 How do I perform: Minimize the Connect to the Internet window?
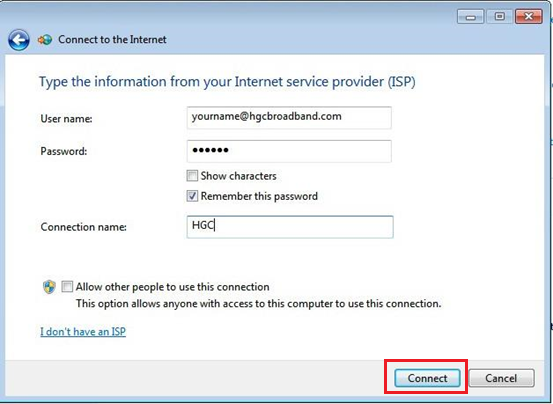coord(470,17)
